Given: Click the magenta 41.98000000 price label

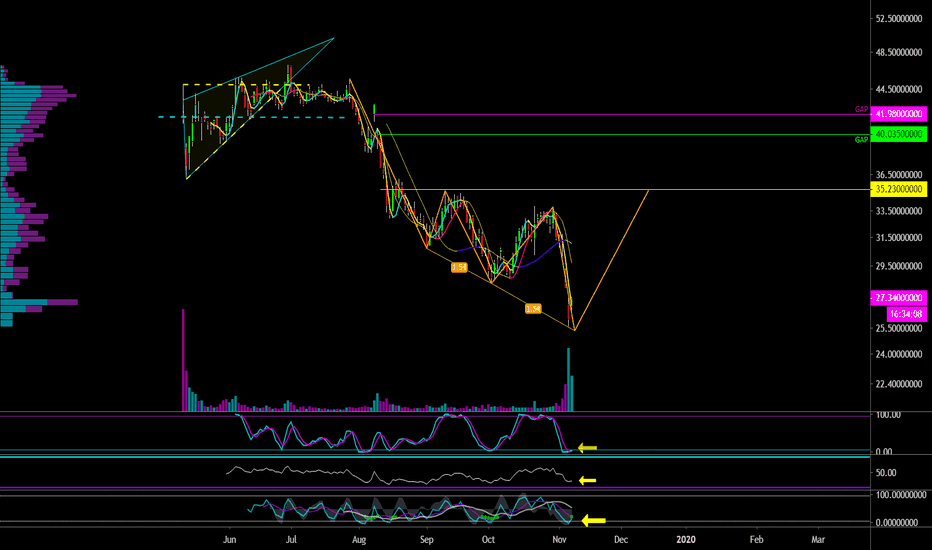Looking at the screenshot, I should [x=898, y=114].
